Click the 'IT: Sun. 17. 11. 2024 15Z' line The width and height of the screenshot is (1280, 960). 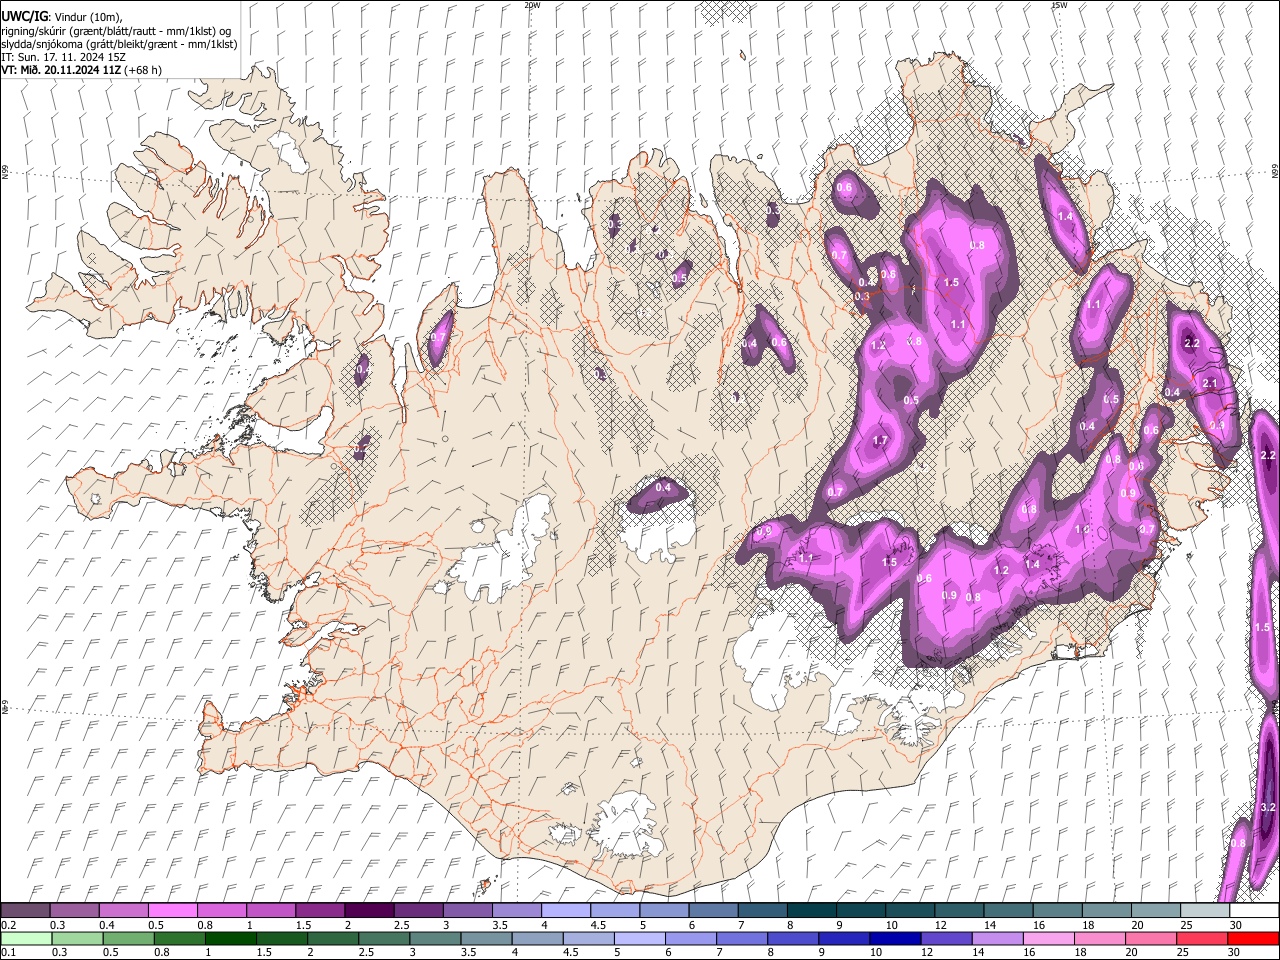point(63,57)
